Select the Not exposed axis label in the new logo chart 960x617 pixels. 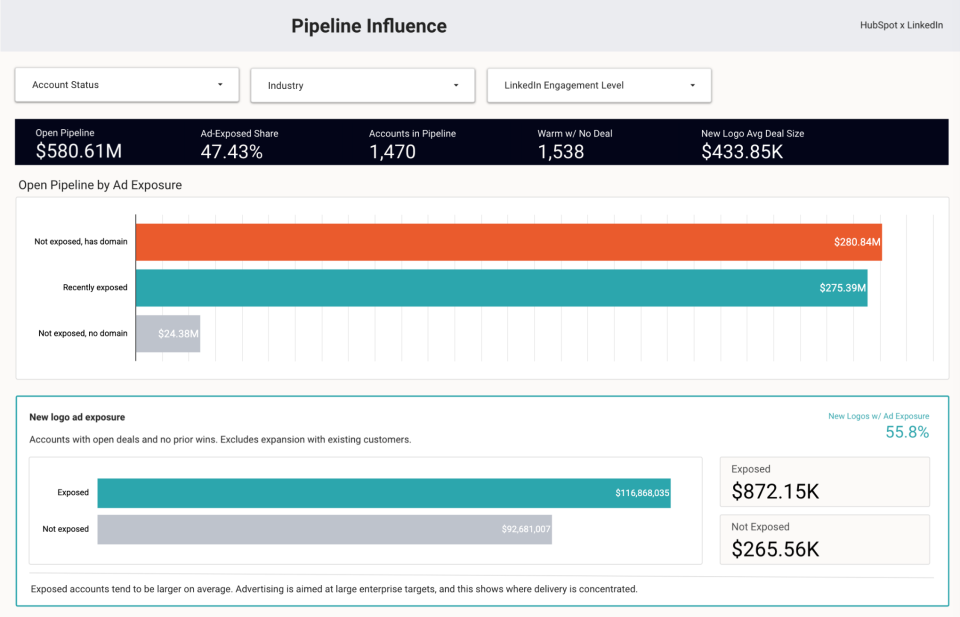point(66,529)
